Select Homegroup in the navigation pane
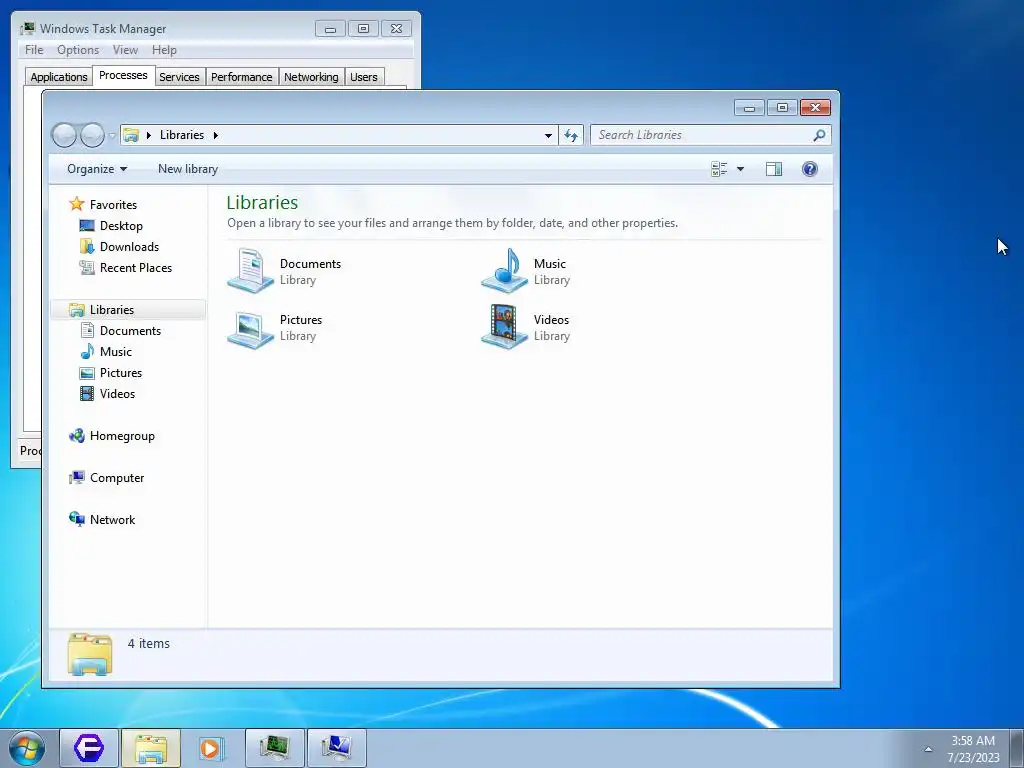This screenshot has width=1024, height=768. pos(122,436)
